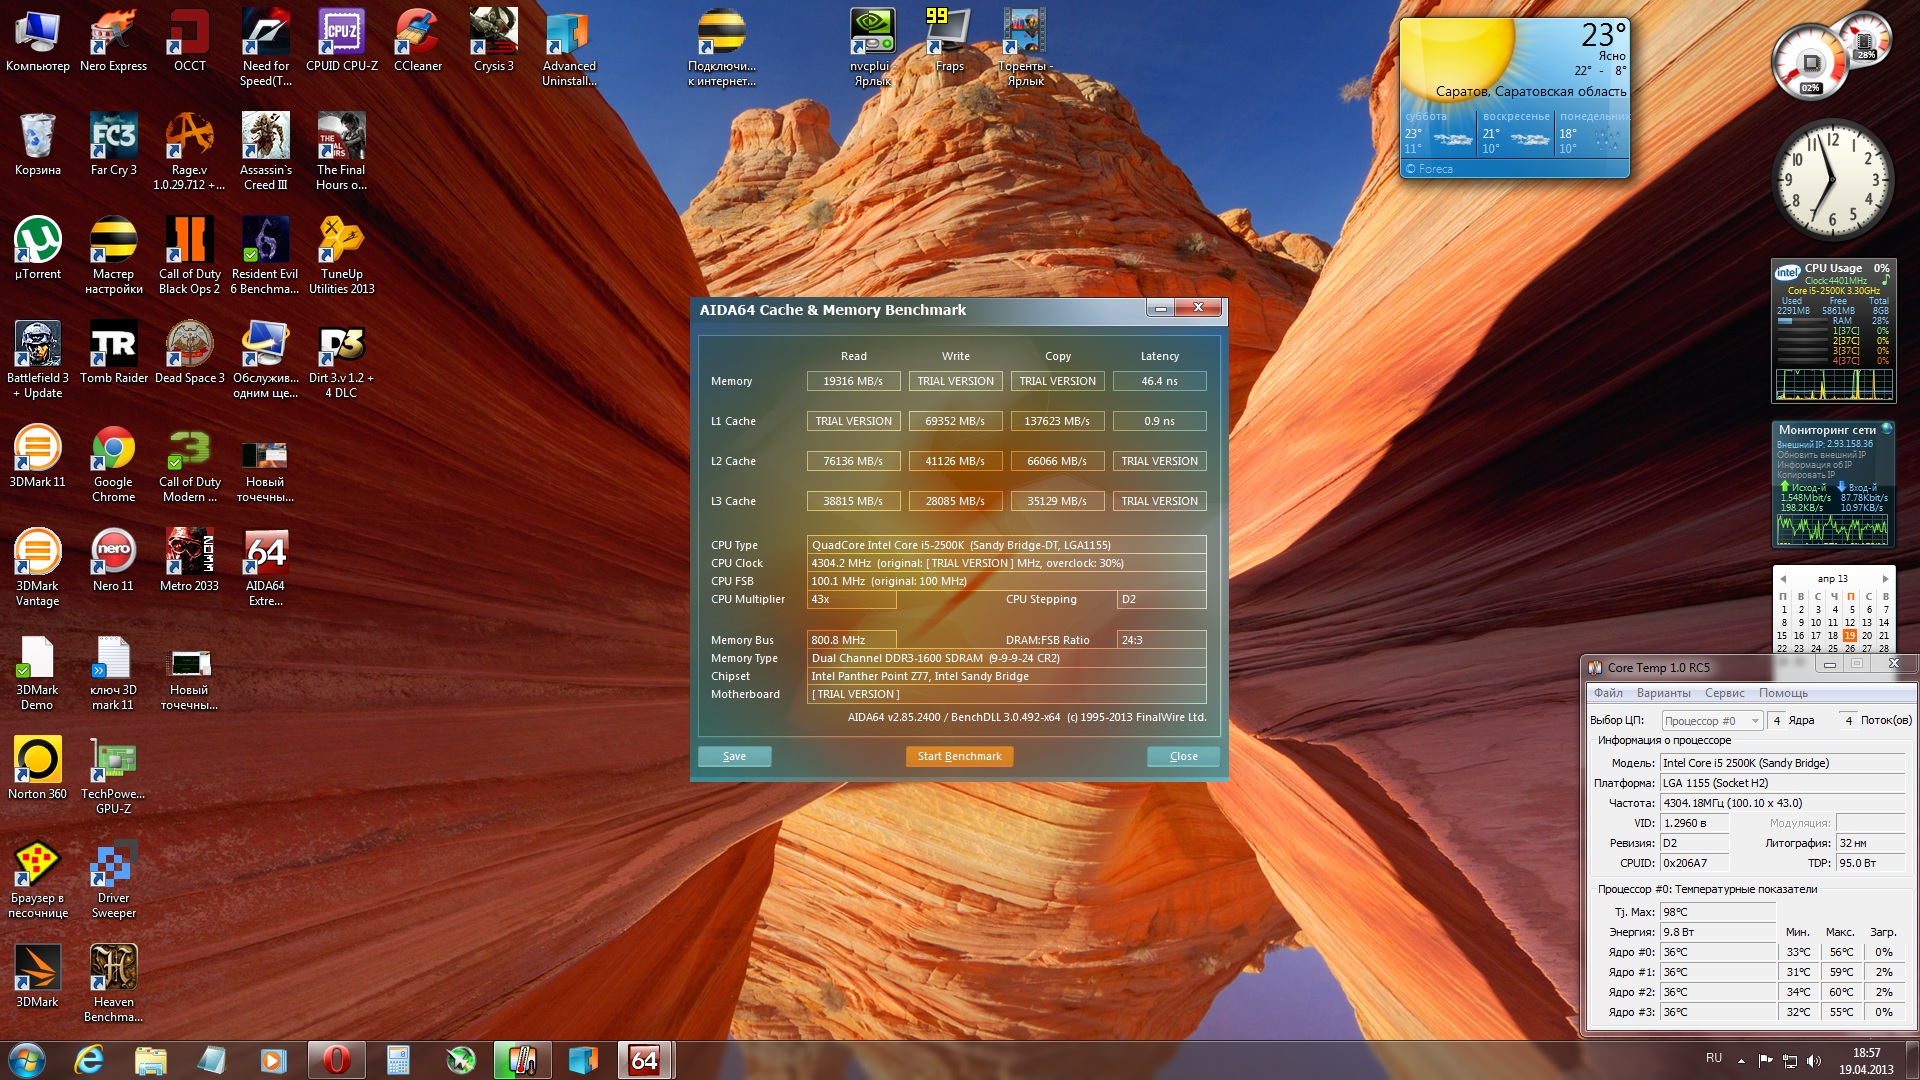
Task: Click the volume speaker tray icon
Action: coord(1814,1060)
